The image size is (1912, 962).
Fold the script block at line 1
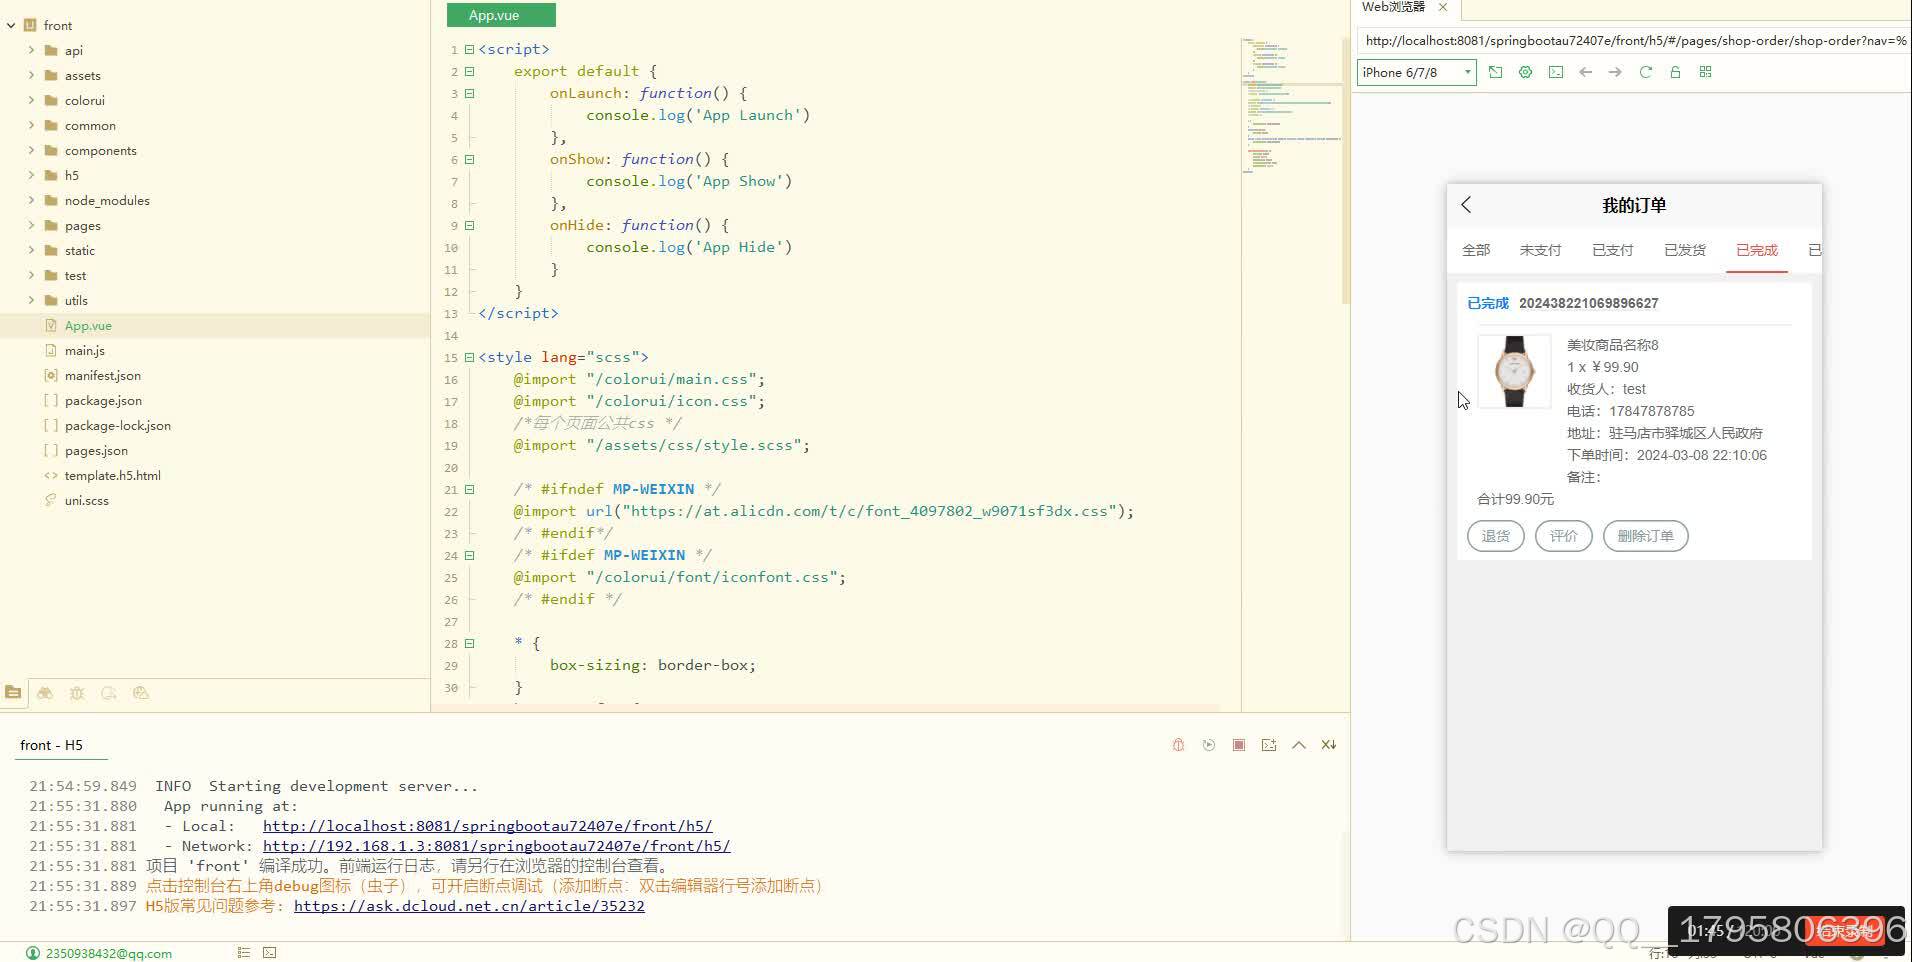[x=469, y=49]
